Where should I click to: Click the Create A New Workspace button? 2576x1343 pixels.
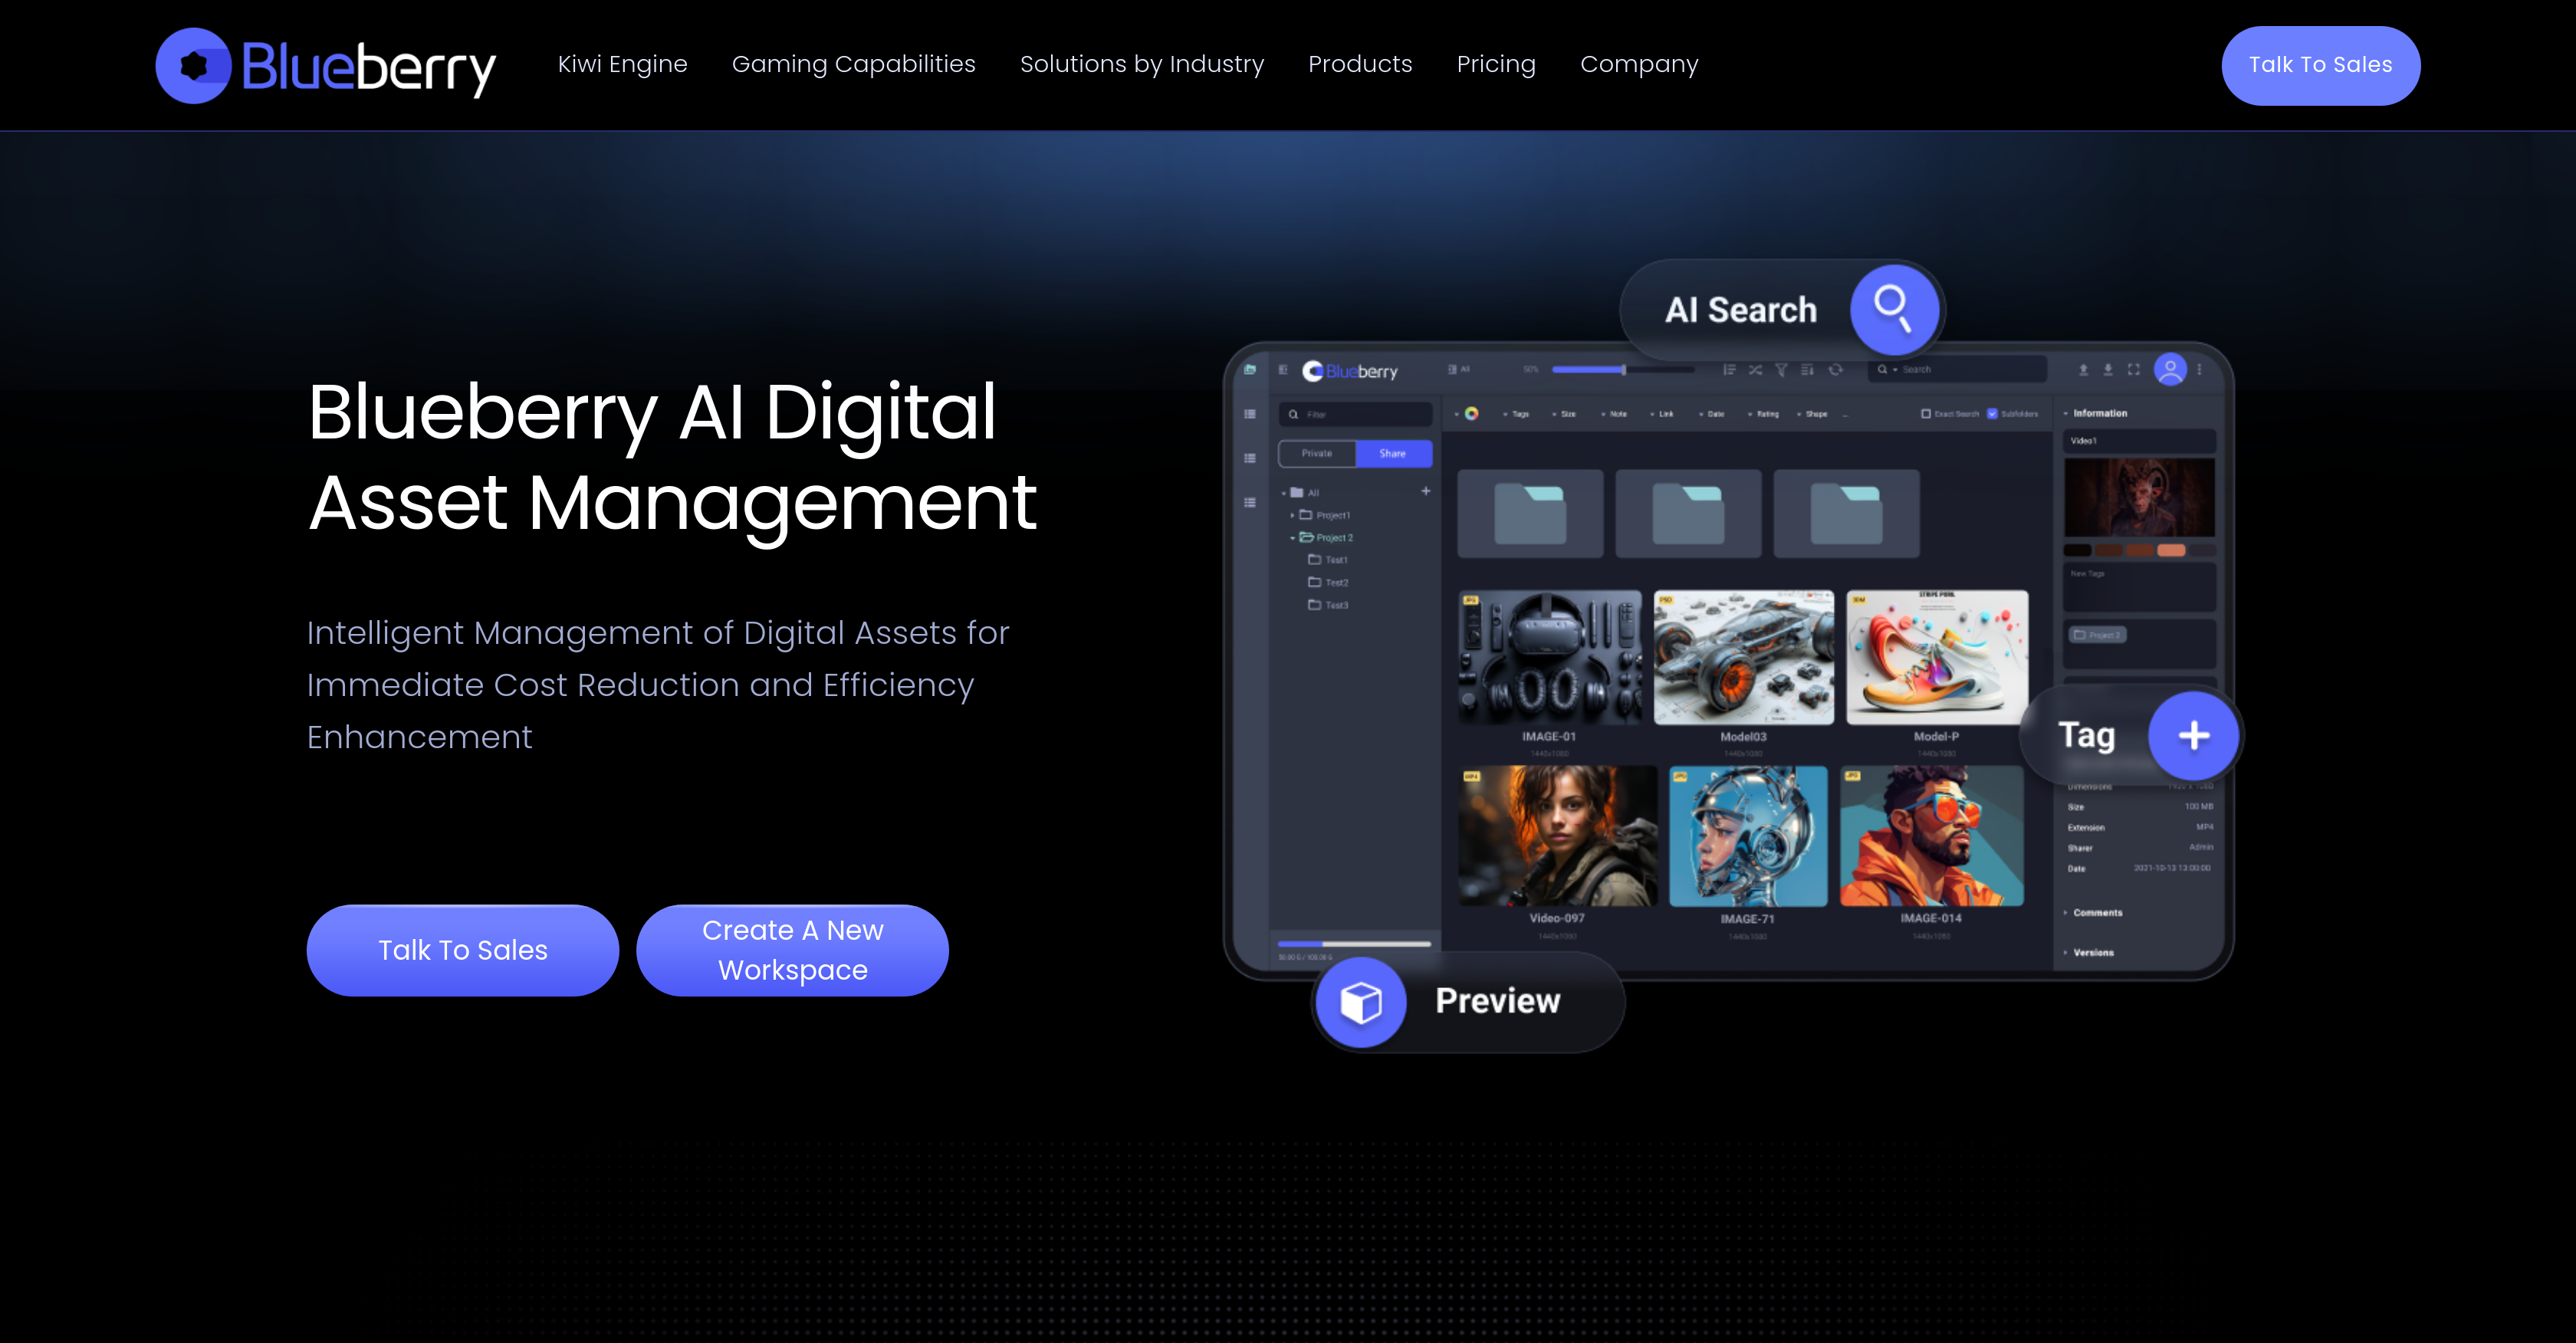click(792, 950)
